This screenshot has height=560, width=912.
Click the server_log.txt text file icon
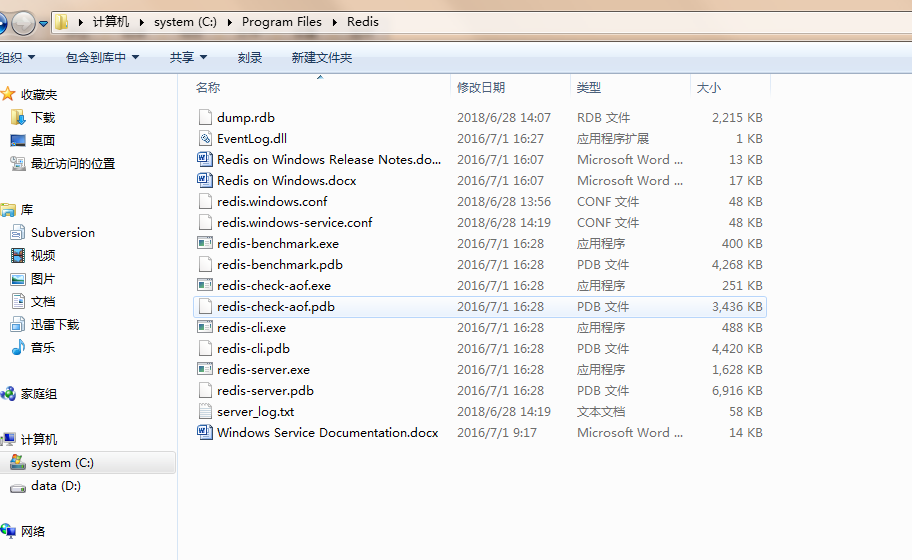tap(205, 411)
